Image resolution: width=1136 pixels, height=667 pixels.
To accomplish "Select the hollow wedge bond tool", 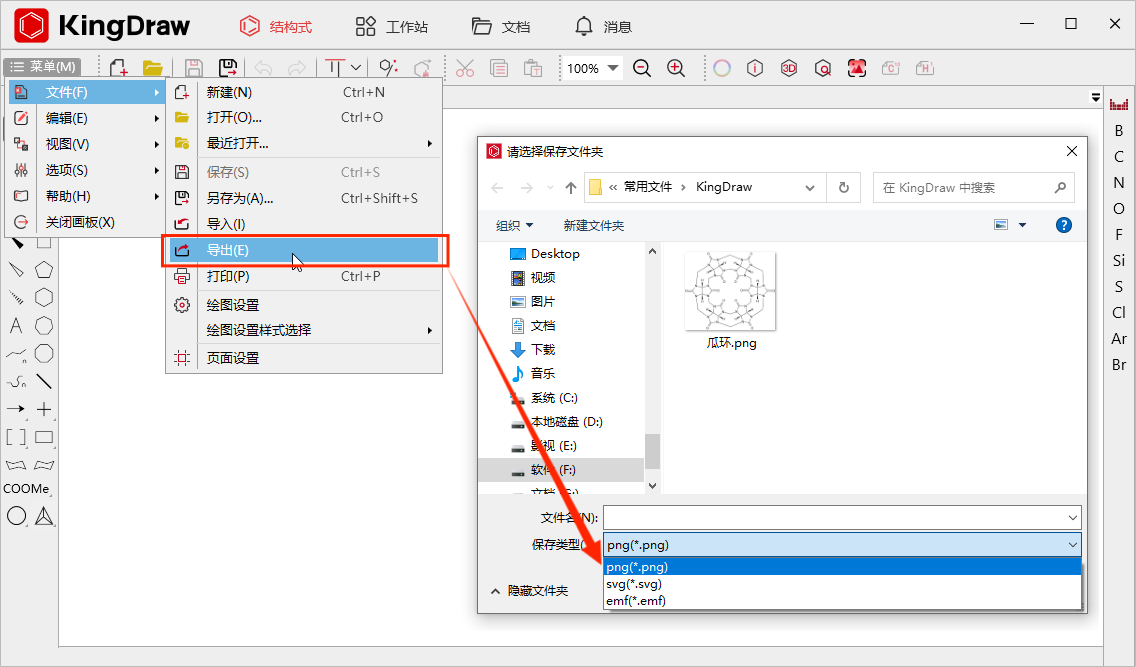I will pos(16,269).
